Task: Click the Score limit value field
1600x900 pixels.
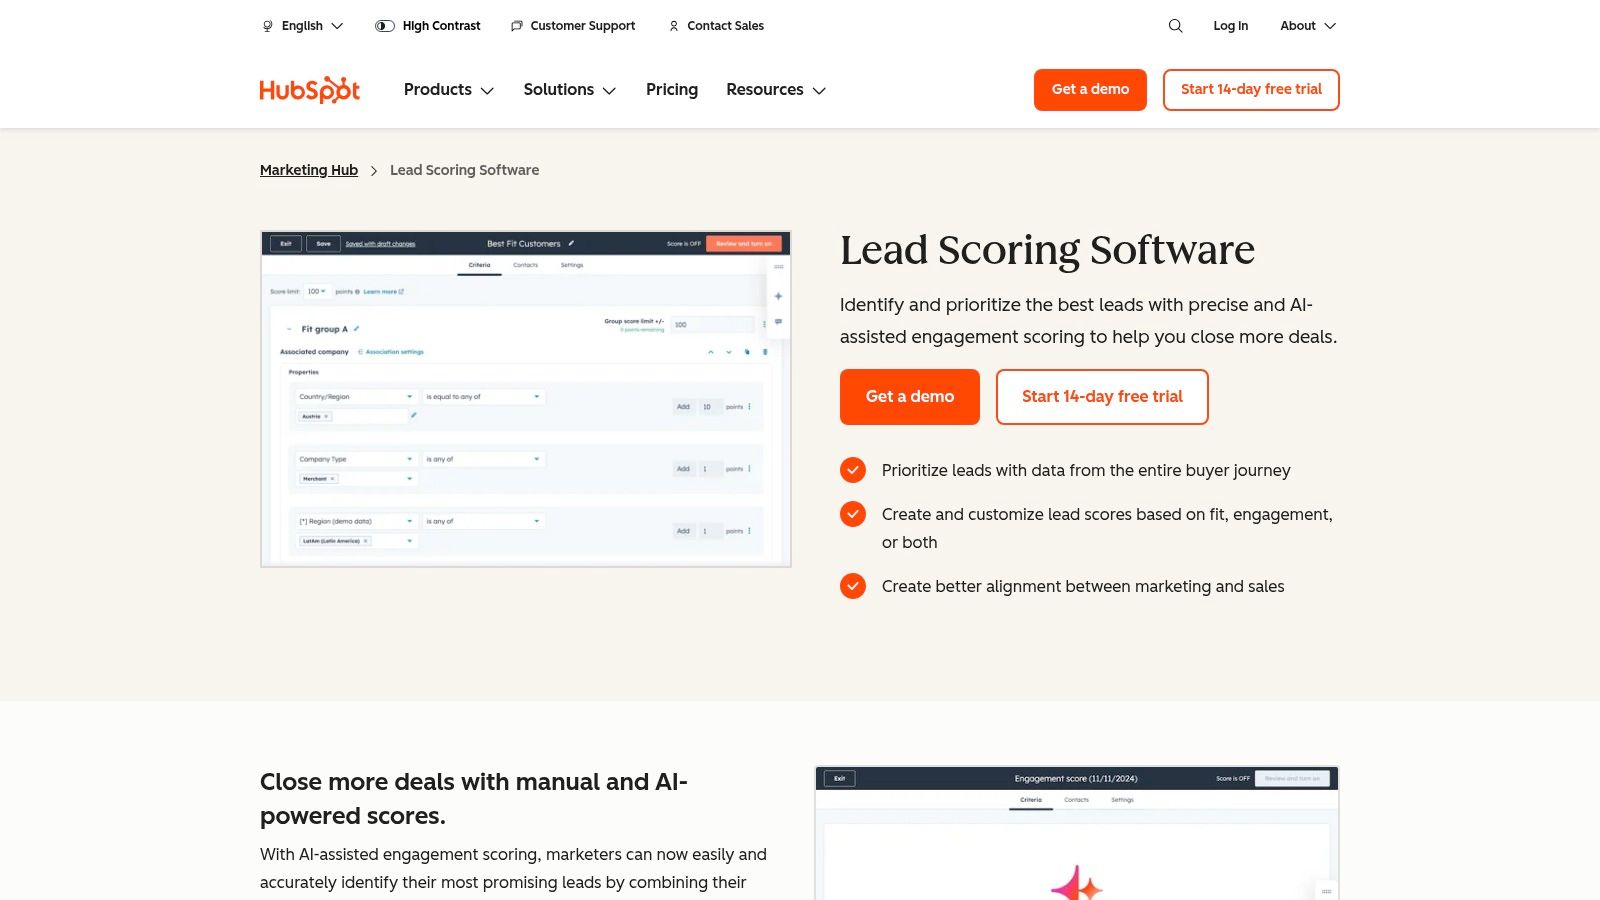Action: 314,291
